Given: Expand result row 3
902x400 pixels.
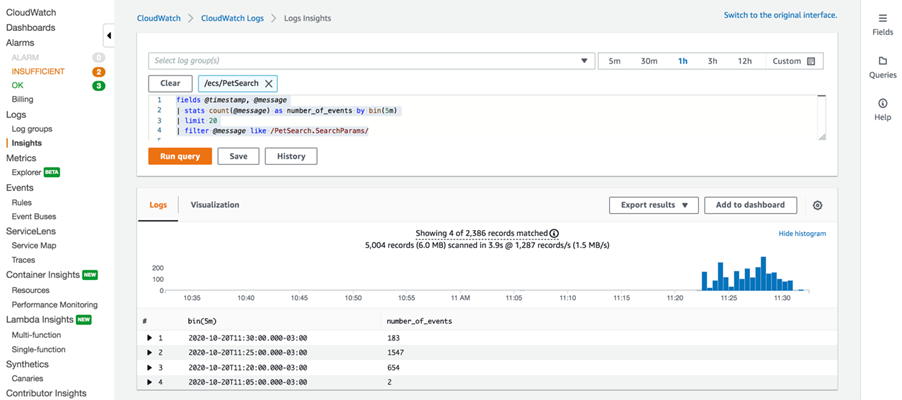Looking at the screenshot, I should pos(150,367).
